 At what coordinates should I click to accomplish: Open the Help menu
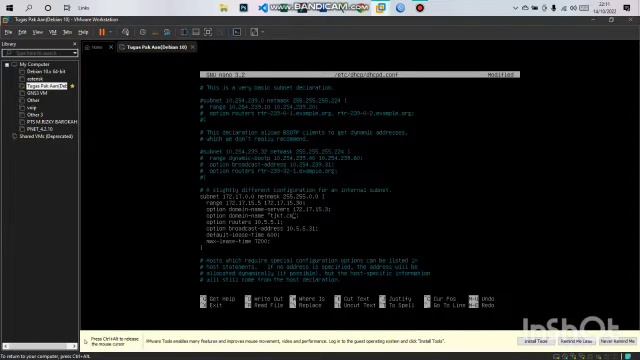(x=83, y=32)
